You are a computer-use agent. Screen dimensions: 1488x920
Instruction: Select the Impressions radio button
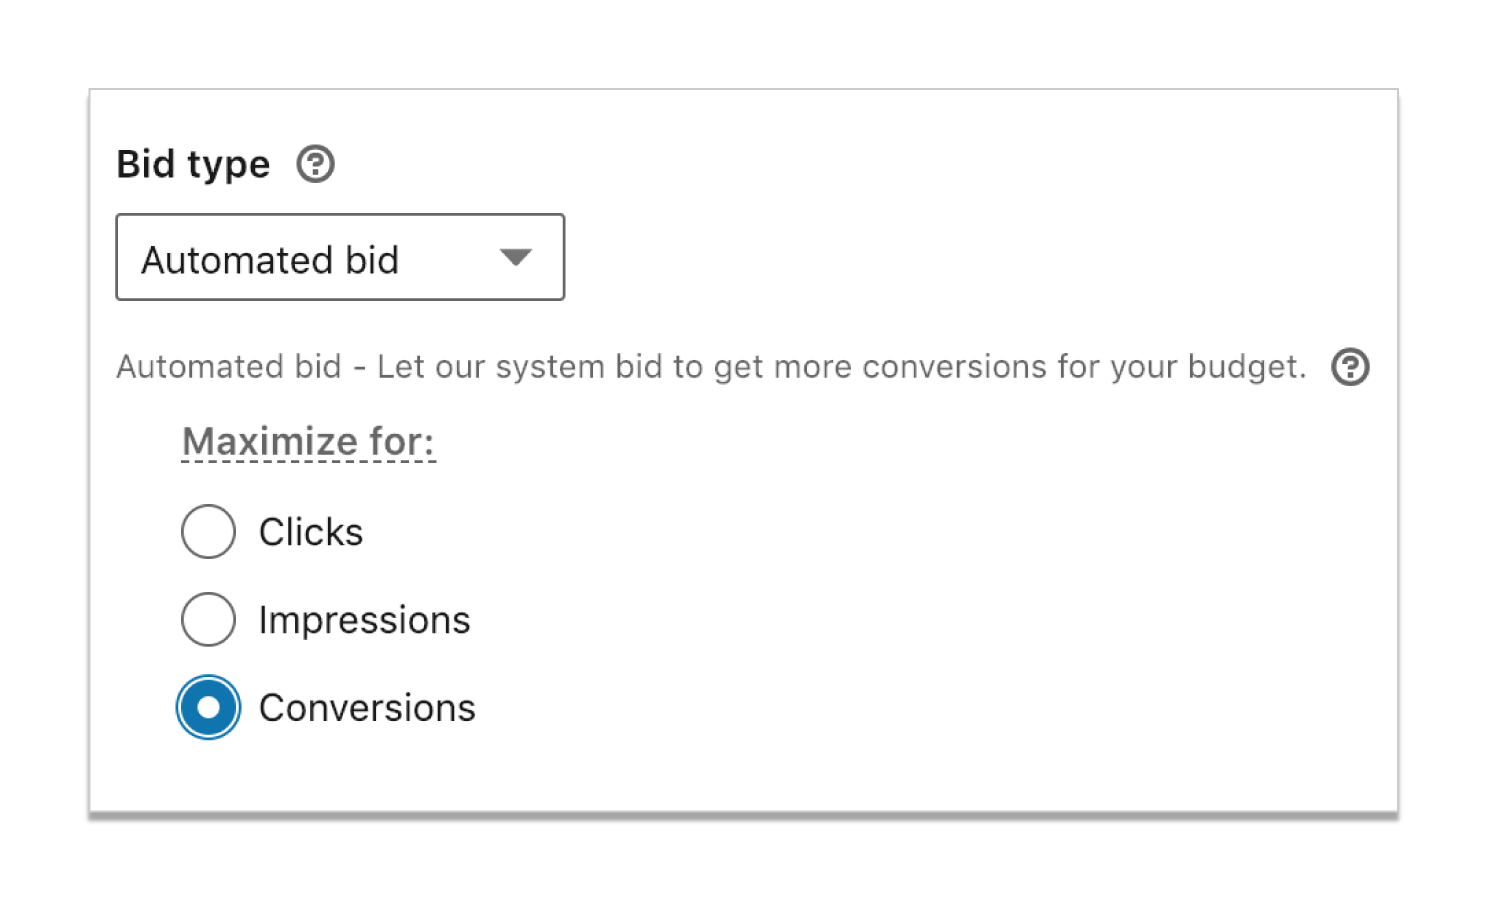[208, 619]
